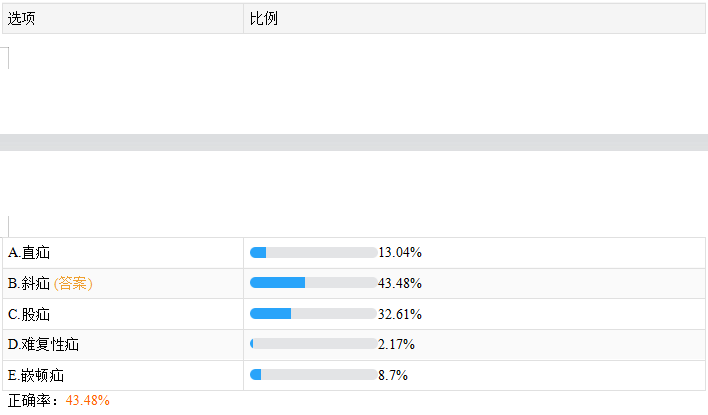This screenshot has height=415, width=708.
Task: Click the 8.7% percentage value
Action: click(393, 375)
